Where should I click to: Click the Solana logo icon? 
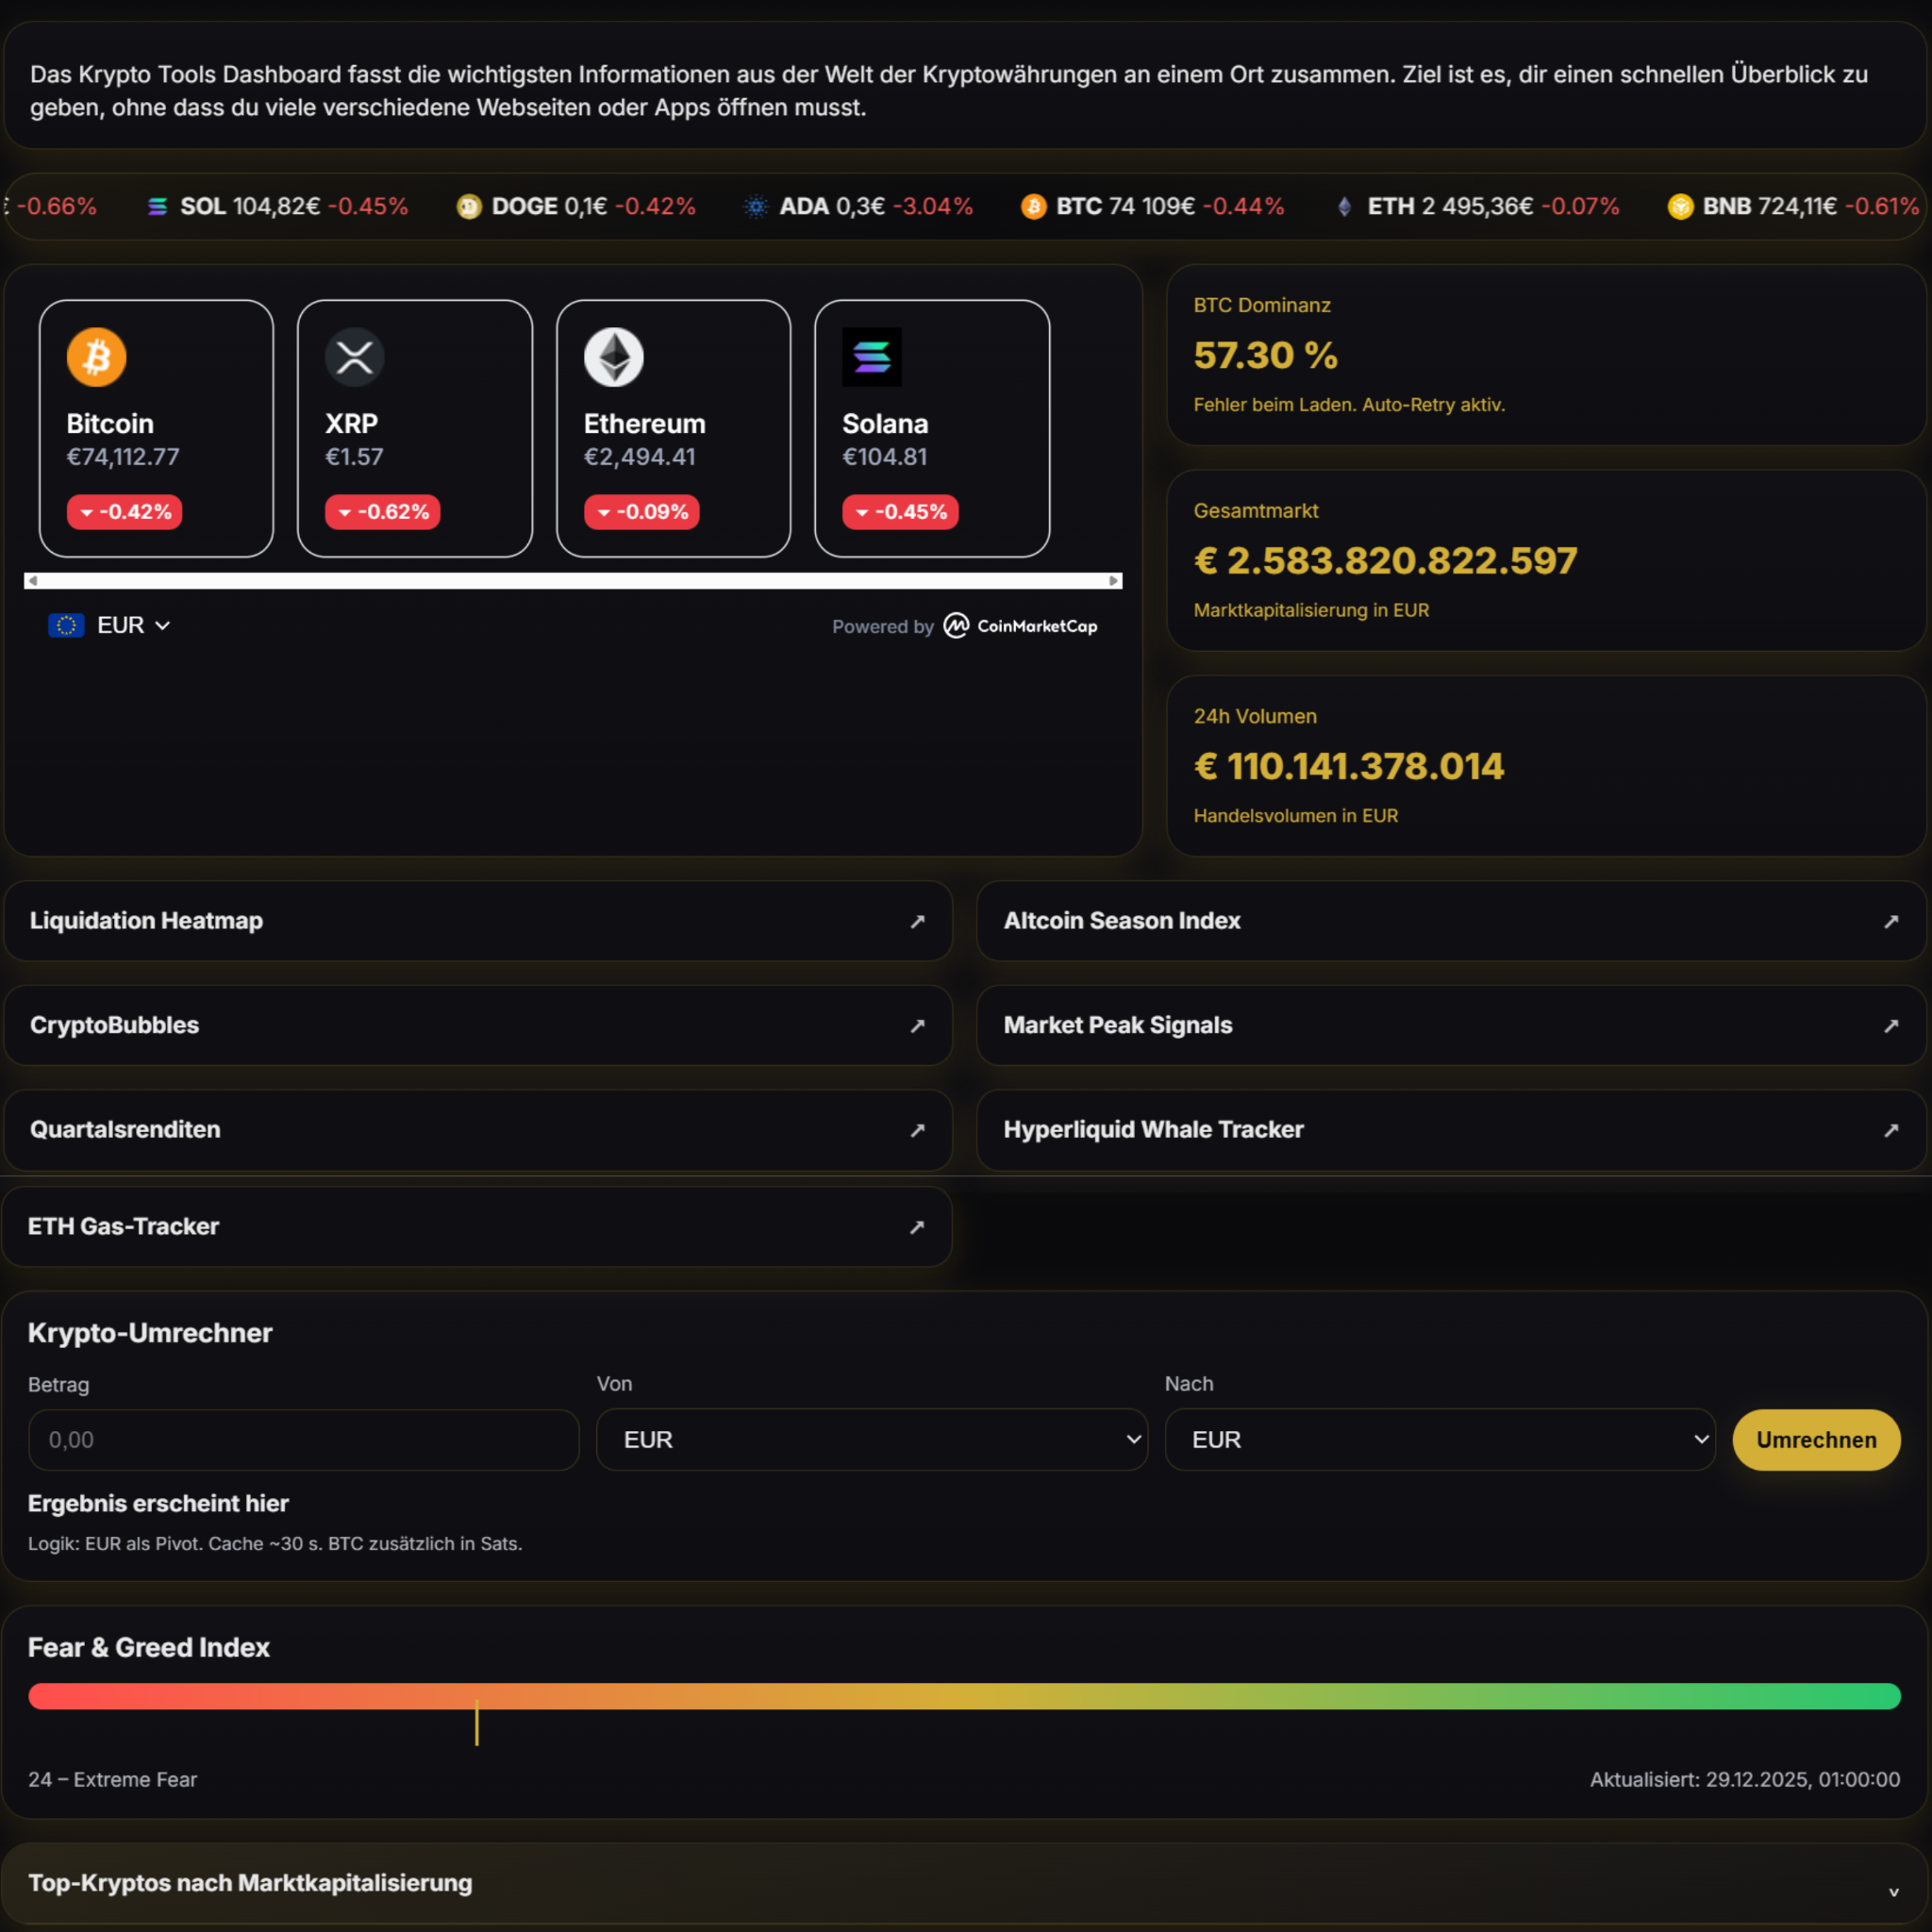click(871, 357)
